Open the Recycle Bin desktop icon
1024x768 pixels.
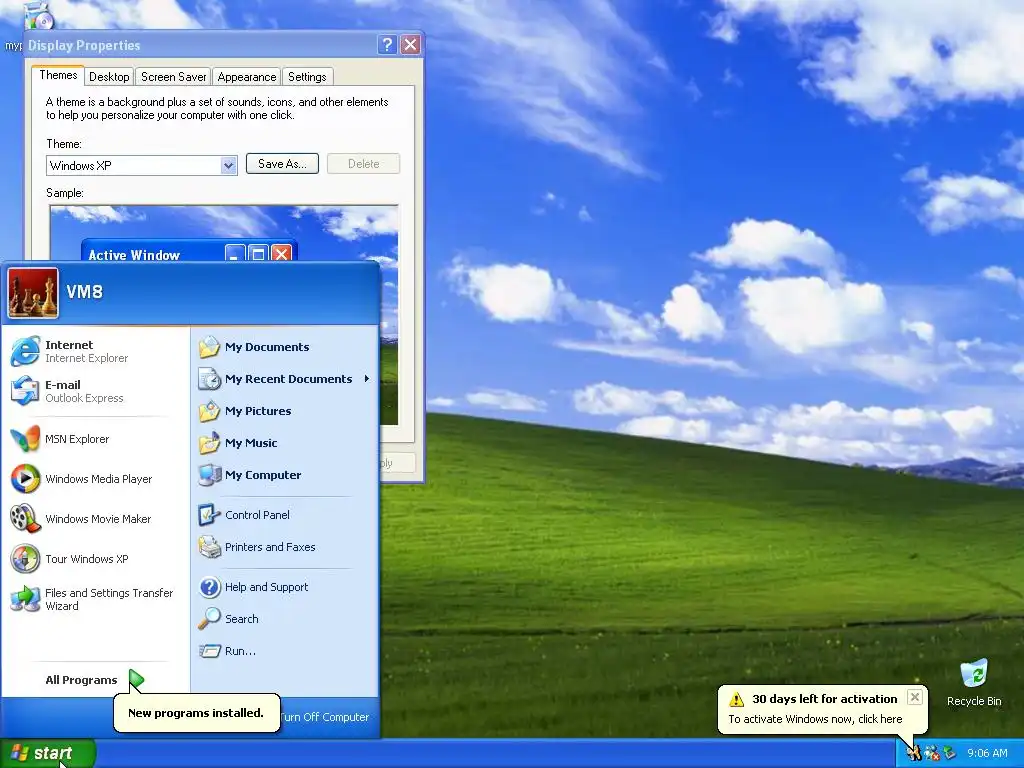click(x=974, y=682)
